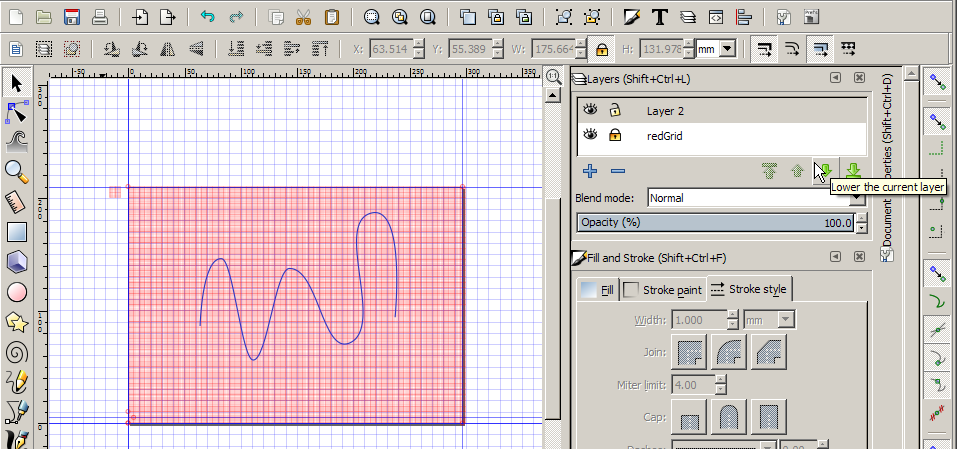Open the Text and Font dialog icon
The width and height of the screenshot is (957, 449).
(x=659, y=16)
